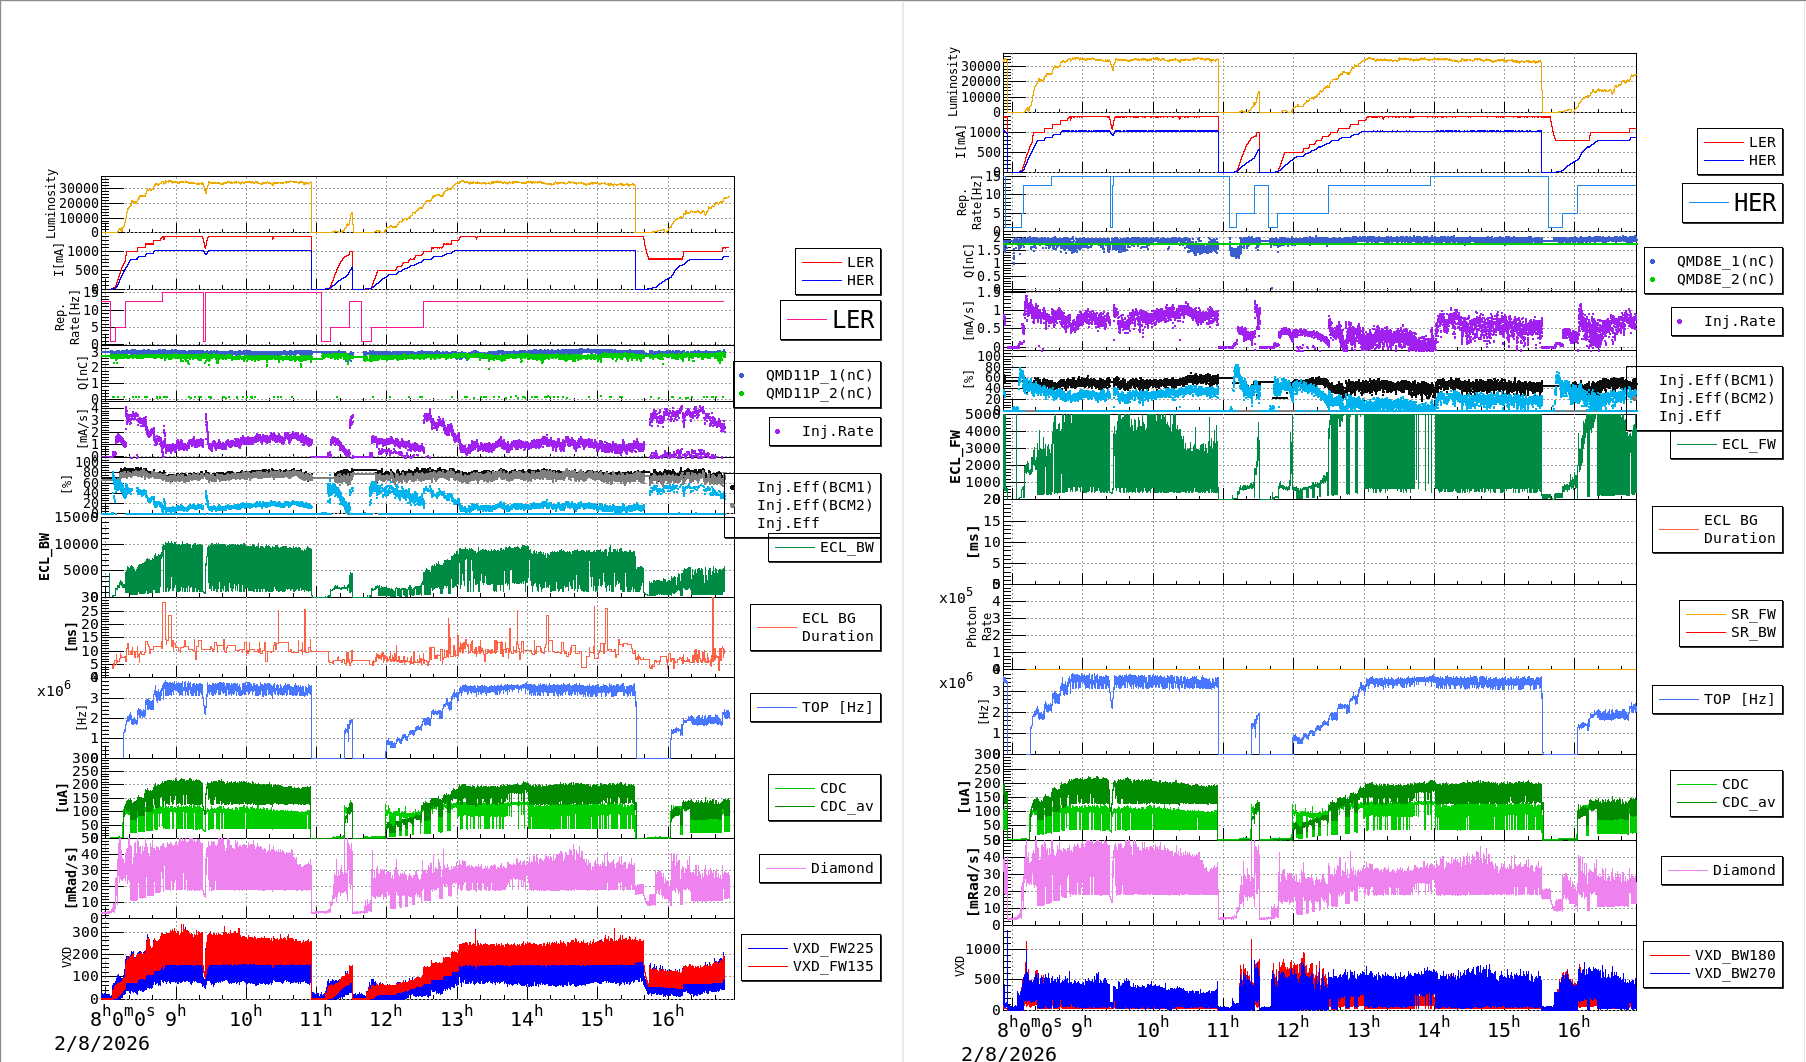Pick the VXD_BW180 legend entry
Image resolution: width=1806 pixels, height=1062 pixels.
pos(1735,955)
